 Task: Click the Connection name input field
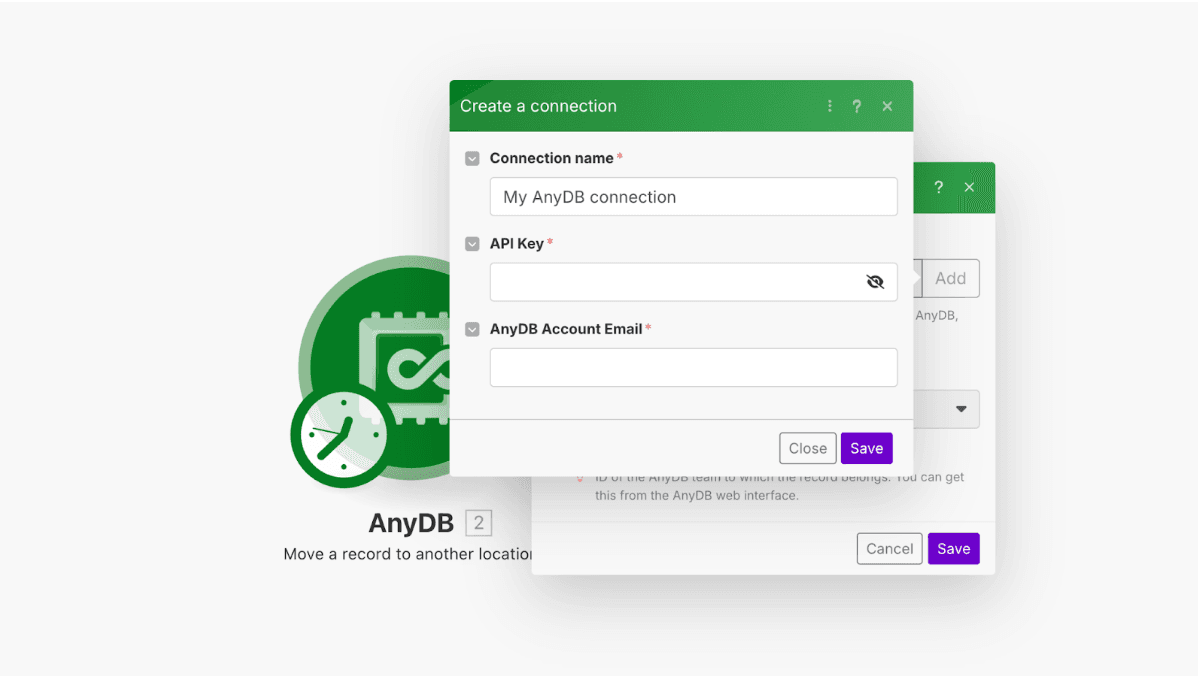(x=693, y=197)
